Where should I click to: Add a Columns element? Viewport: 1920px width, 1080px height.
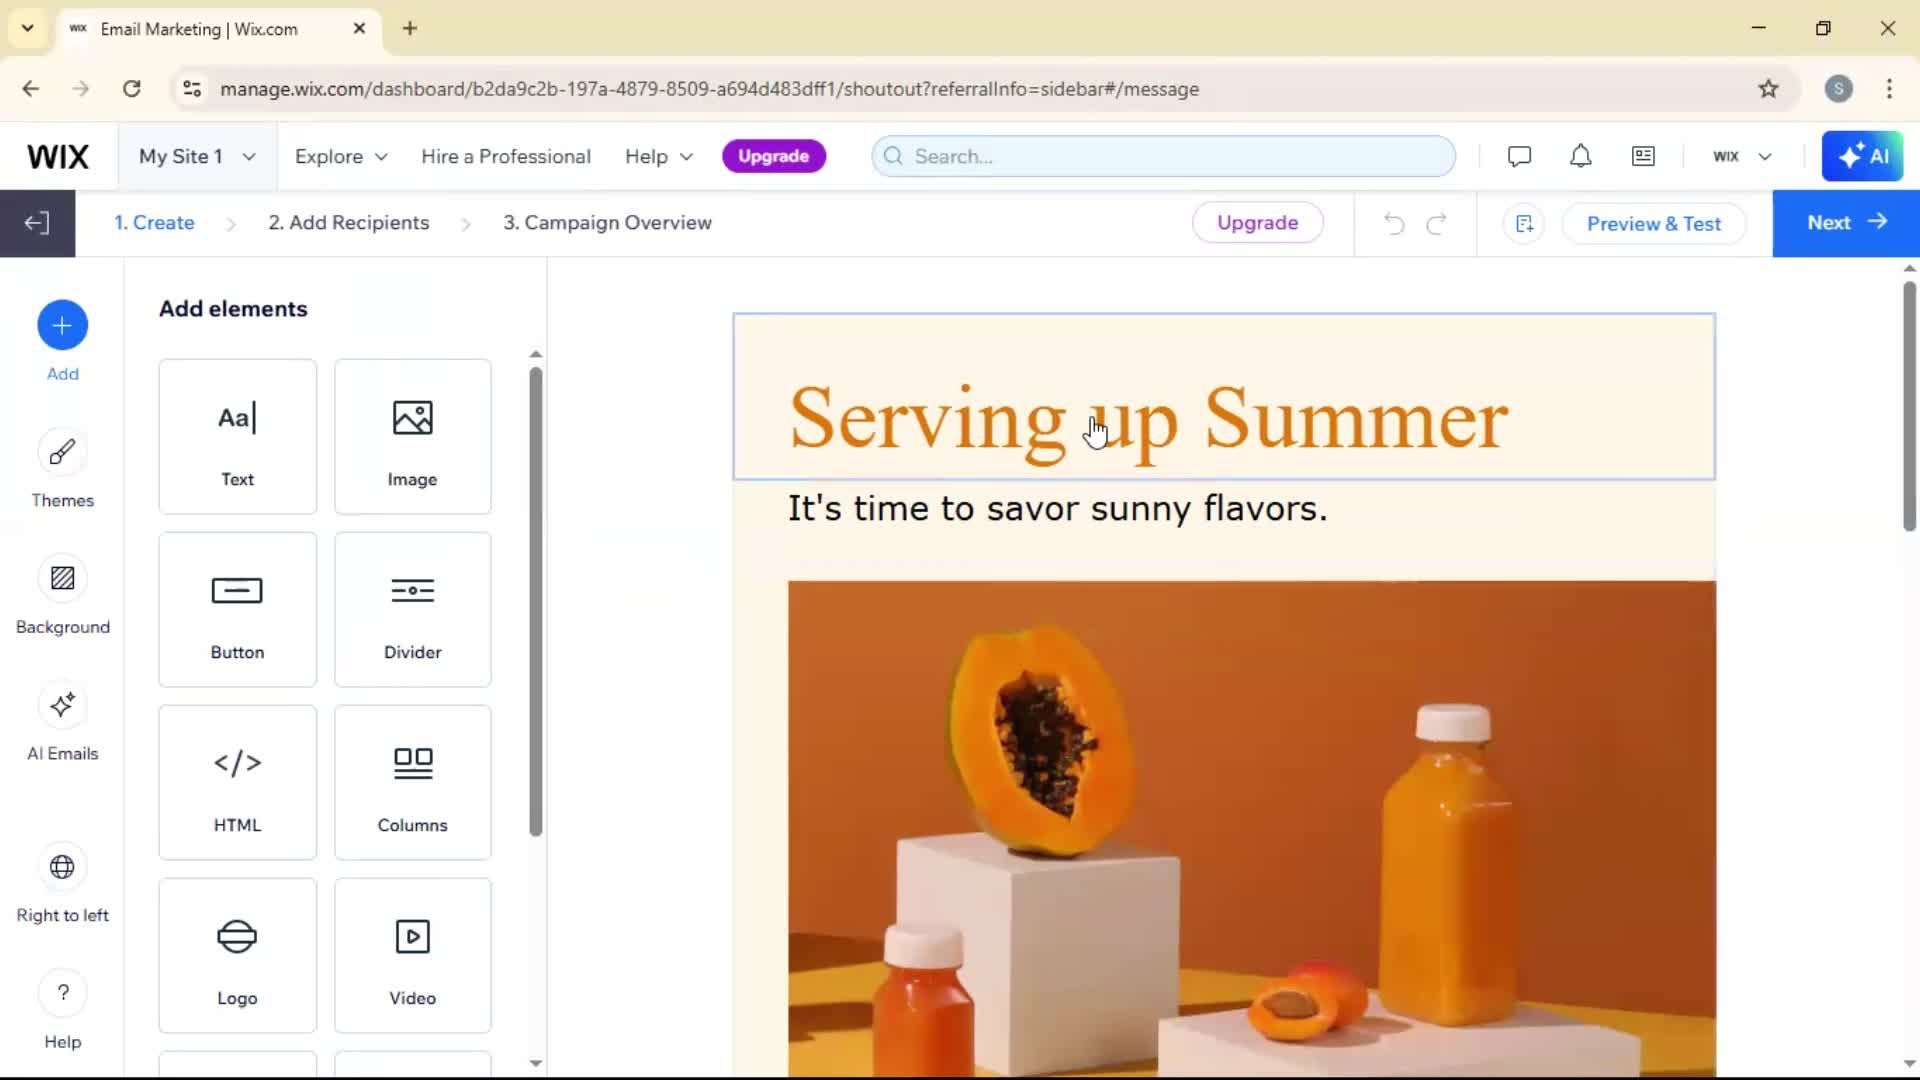click(x=412, y=783)
